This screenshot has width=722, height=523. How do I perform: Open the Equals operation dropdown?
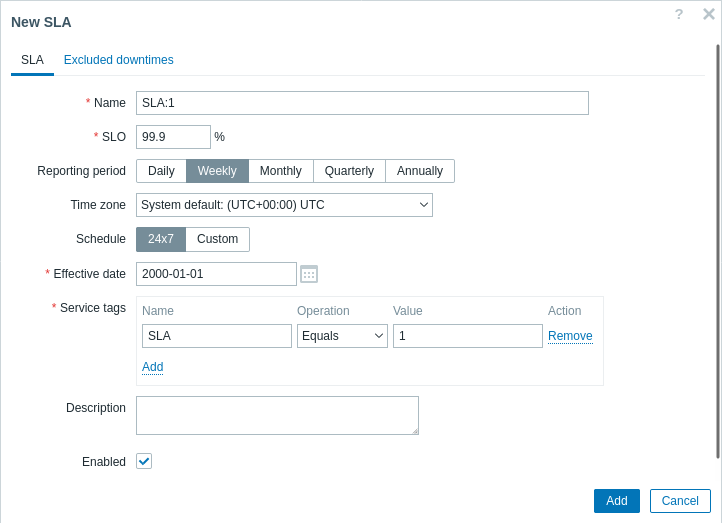click(342, 336)
